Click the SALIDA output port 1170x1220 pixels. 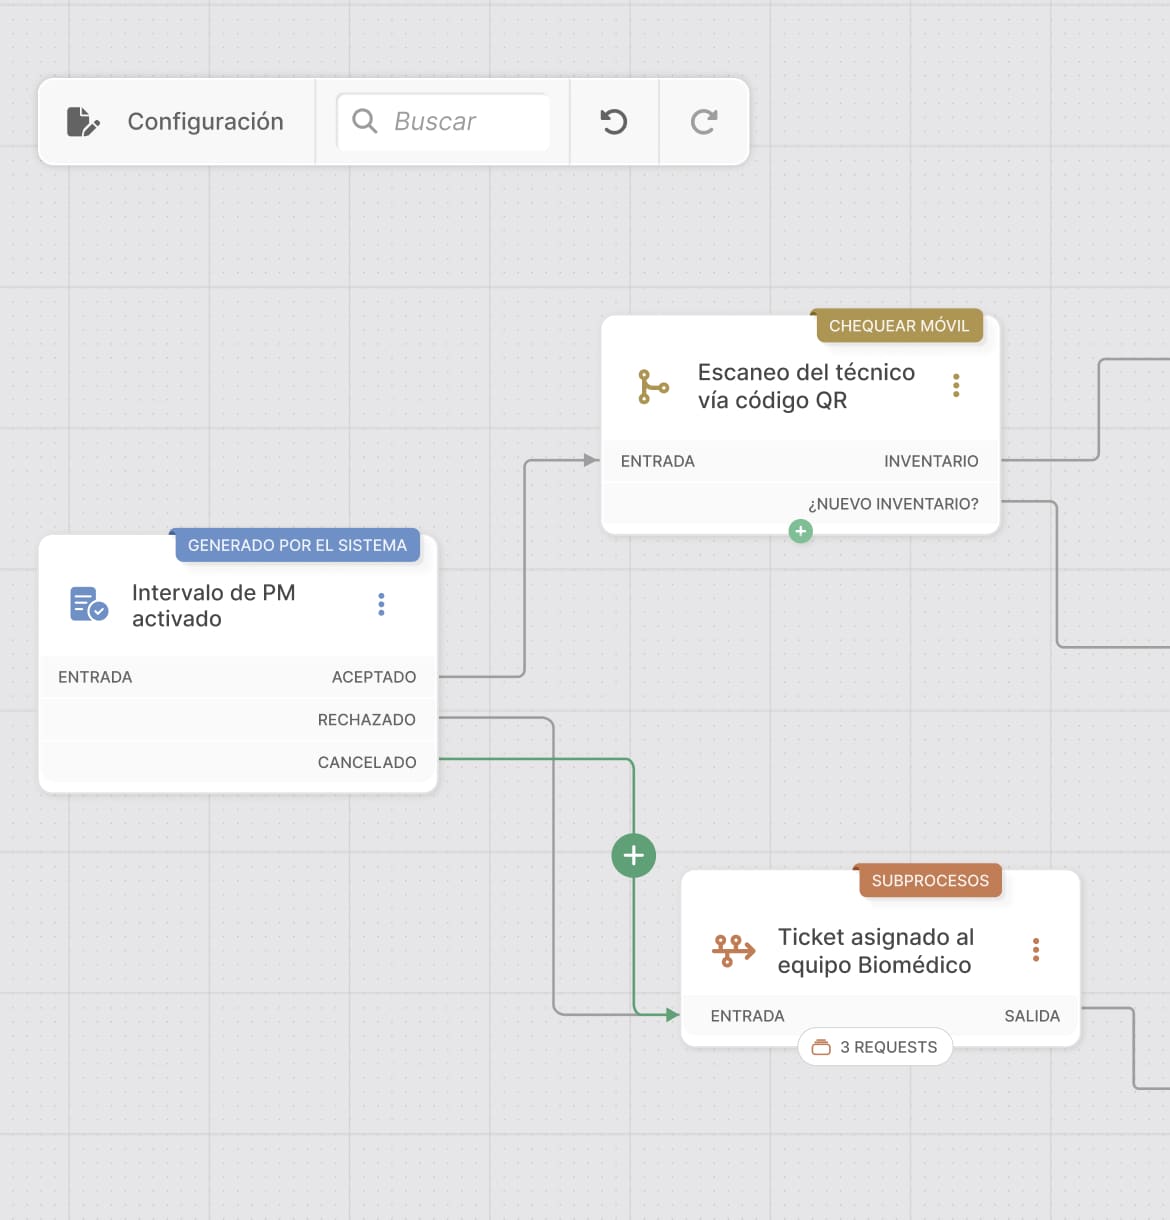click(x=1032, y=1016)
